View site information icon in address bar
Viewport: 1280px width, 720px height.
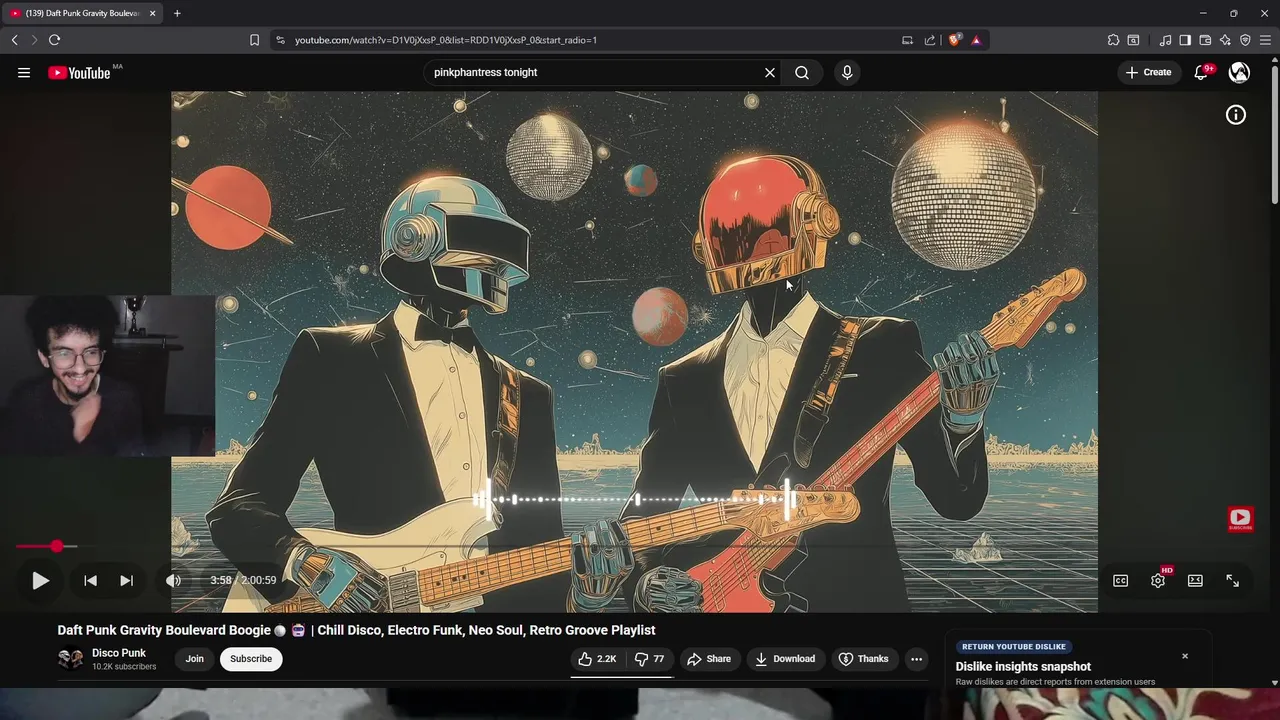[280, 40]
